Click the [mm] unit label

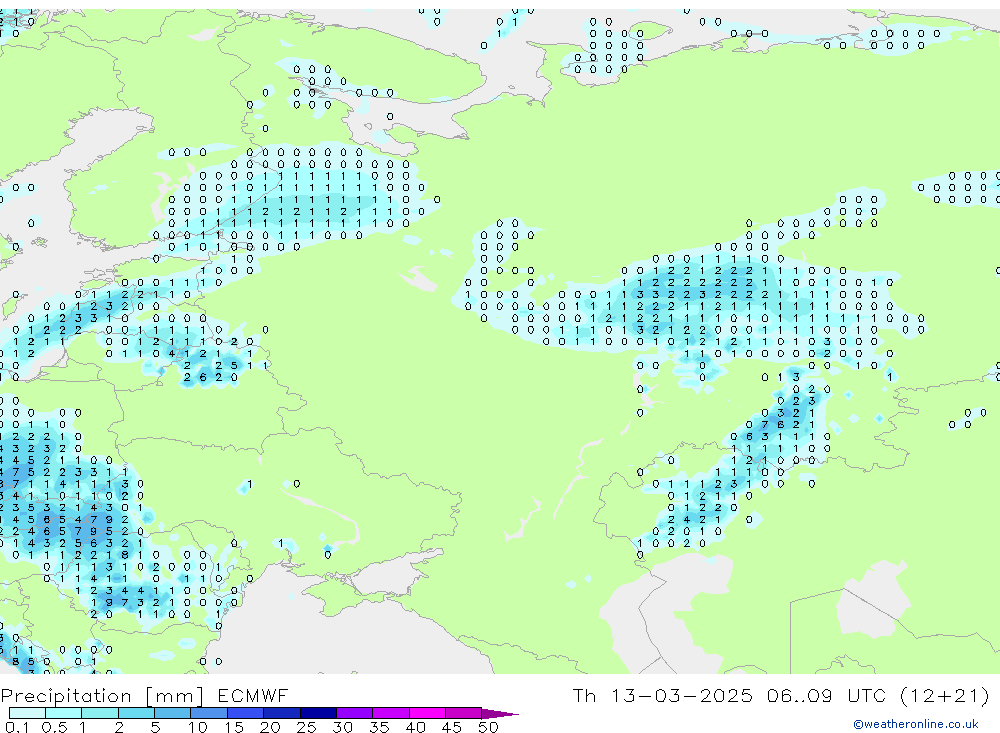point(175,695)
